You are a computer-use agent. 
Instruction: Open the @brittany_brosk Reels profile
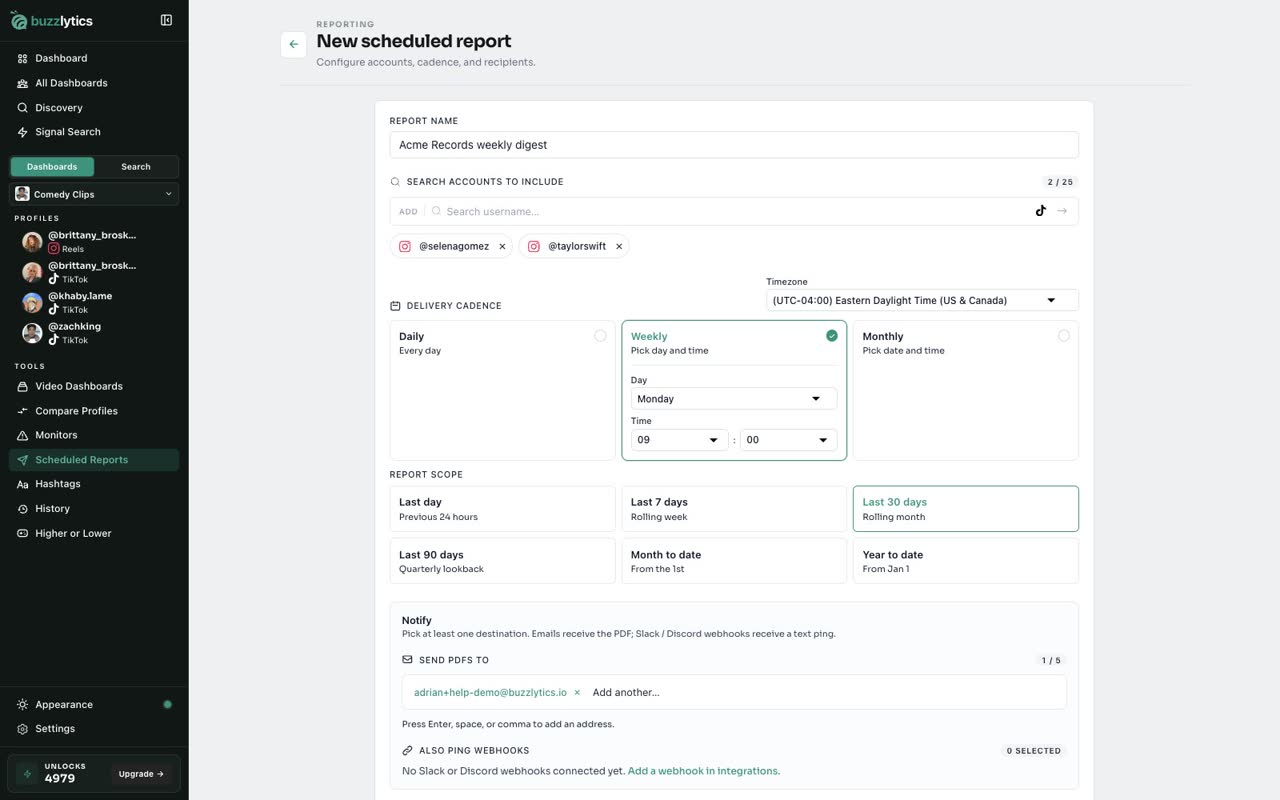(x=94, y=241)
